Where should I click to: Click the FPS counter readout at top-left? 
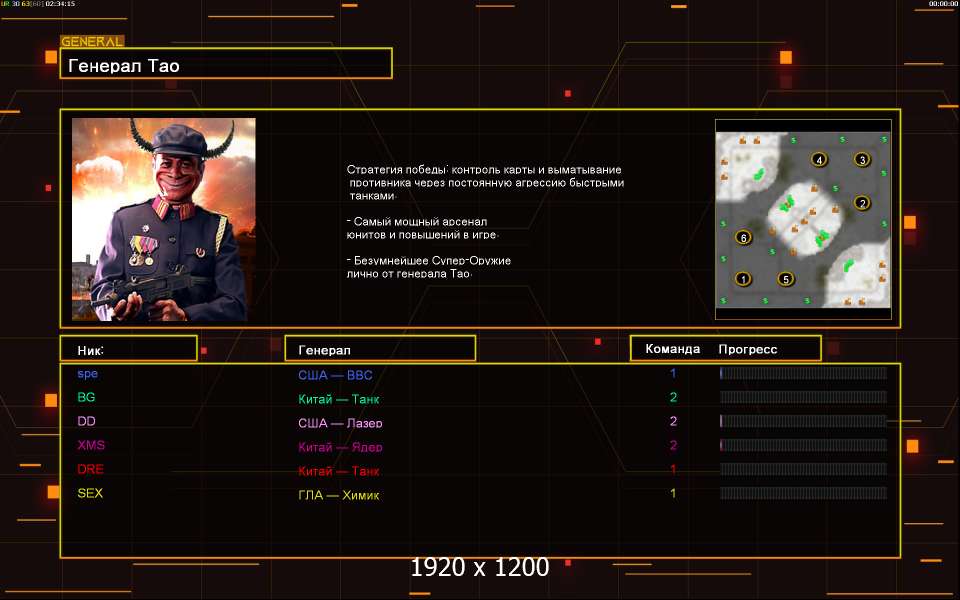pos(38,4)
